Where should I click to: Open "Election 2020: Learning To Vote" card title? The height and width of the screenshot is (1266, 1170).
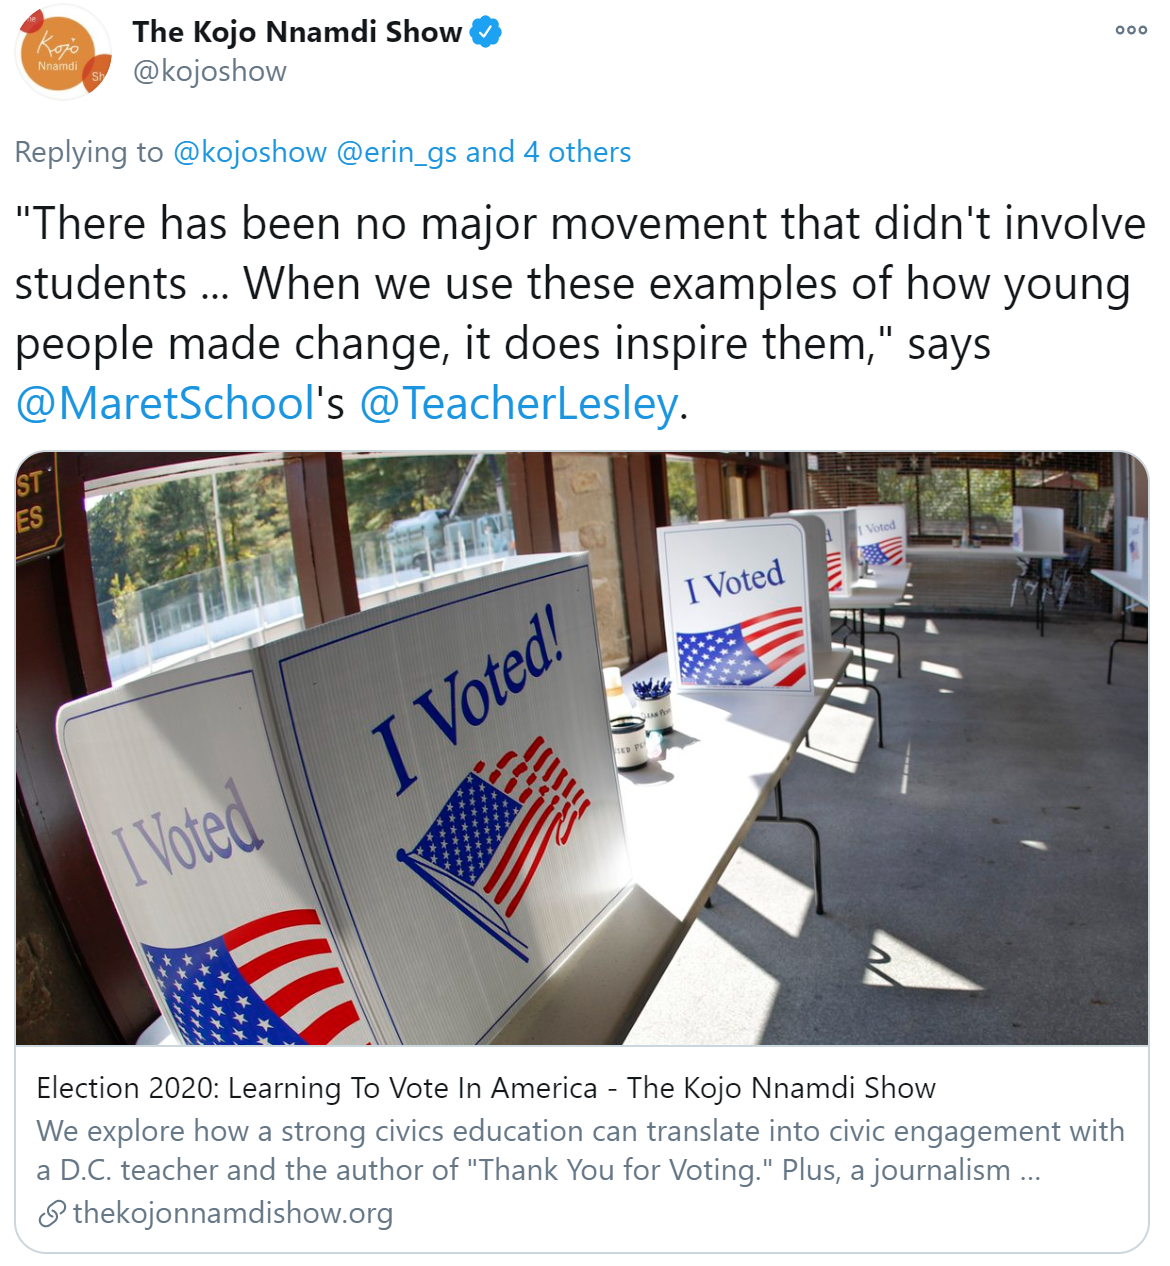(x=486, y=1088)
